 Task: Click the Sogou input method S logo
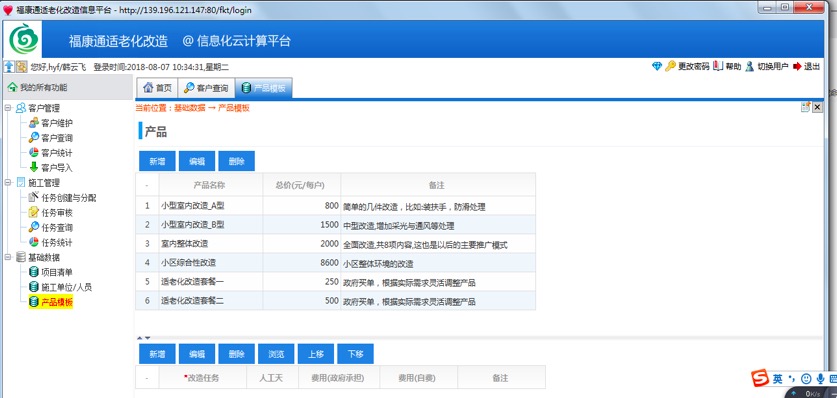point(761,378)
